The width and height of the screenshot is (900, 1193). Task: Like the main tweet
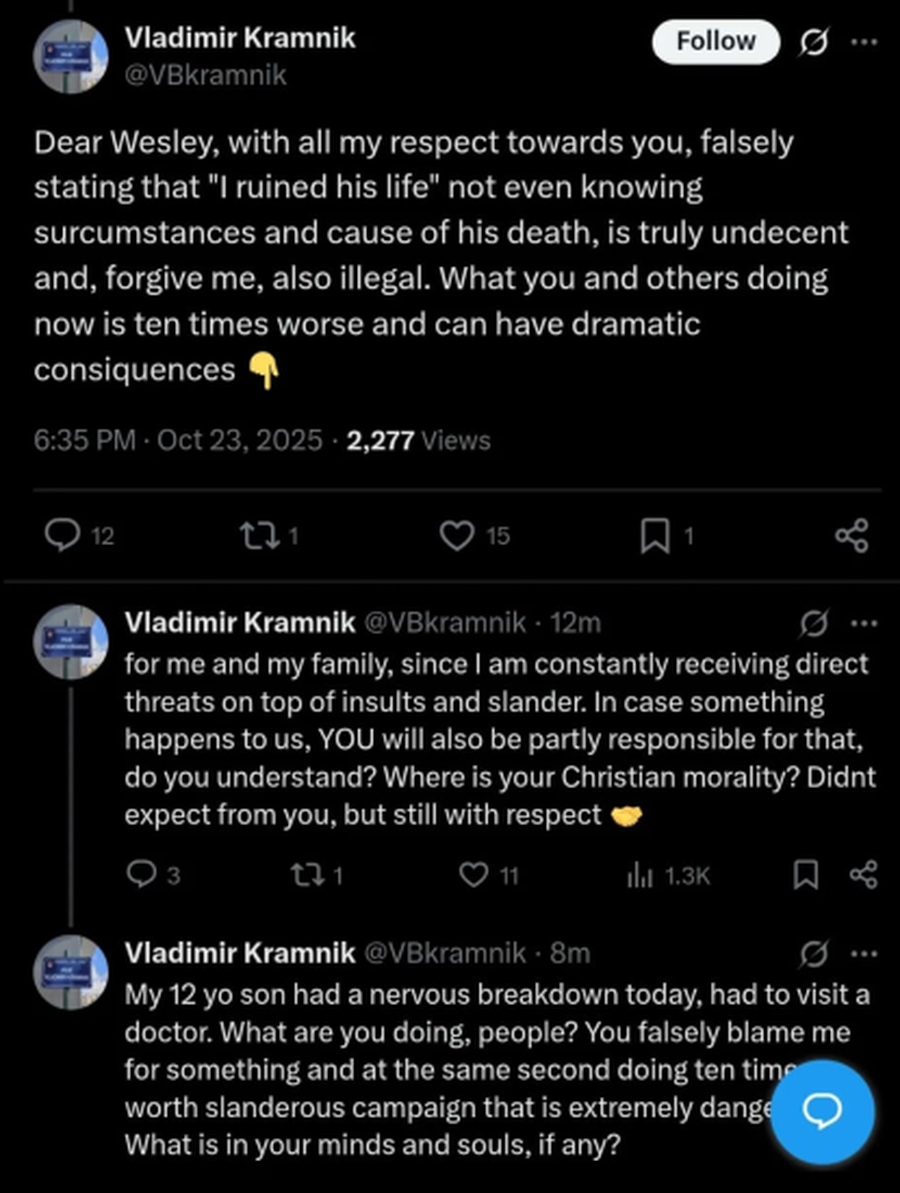pyautogui.click(x=456, y=537)
